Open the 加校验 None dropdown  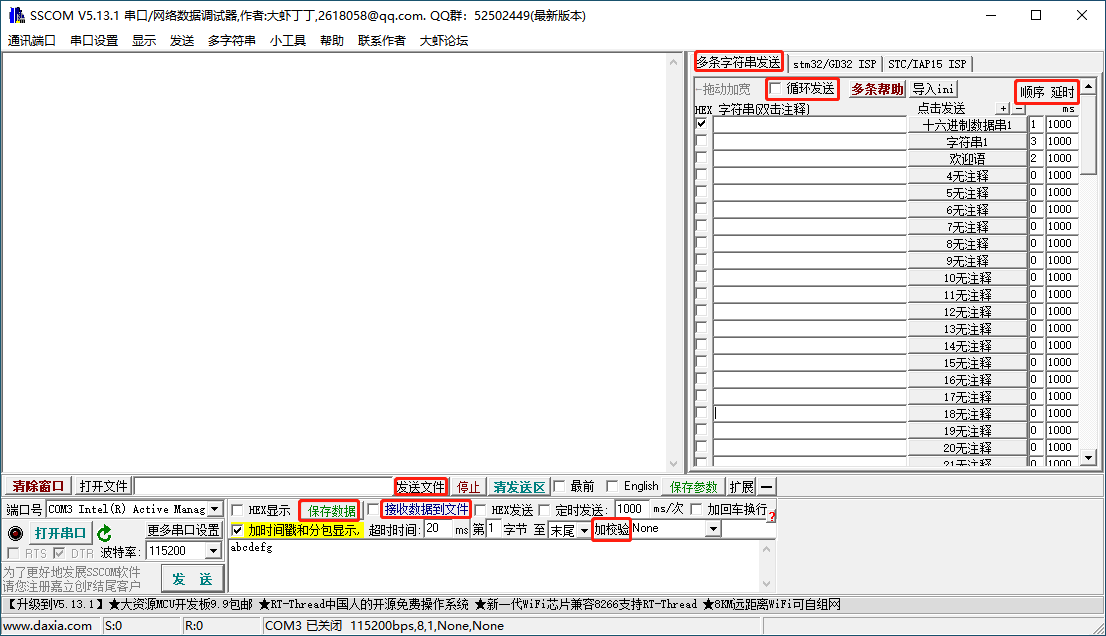pyautogui.click(x=713, y=529)
